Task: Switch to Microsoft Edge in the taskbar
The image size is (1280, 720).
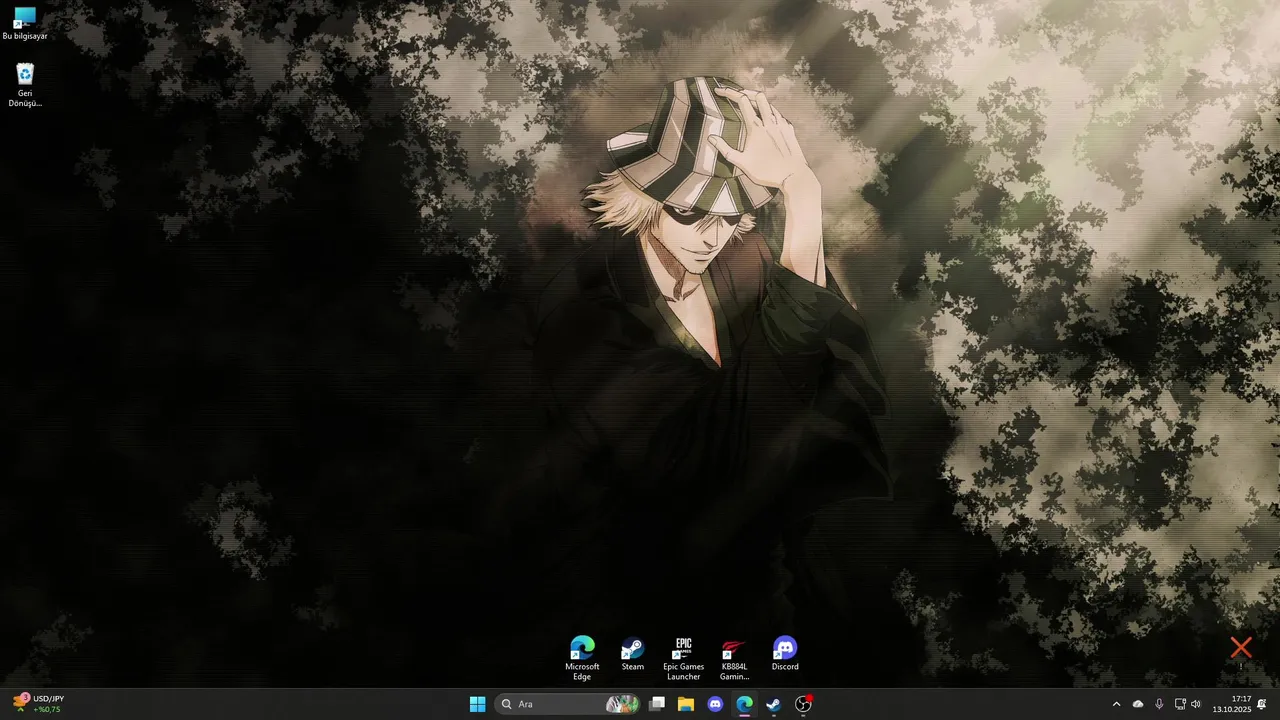Action: pyautogui.click(x=744, y=704)
